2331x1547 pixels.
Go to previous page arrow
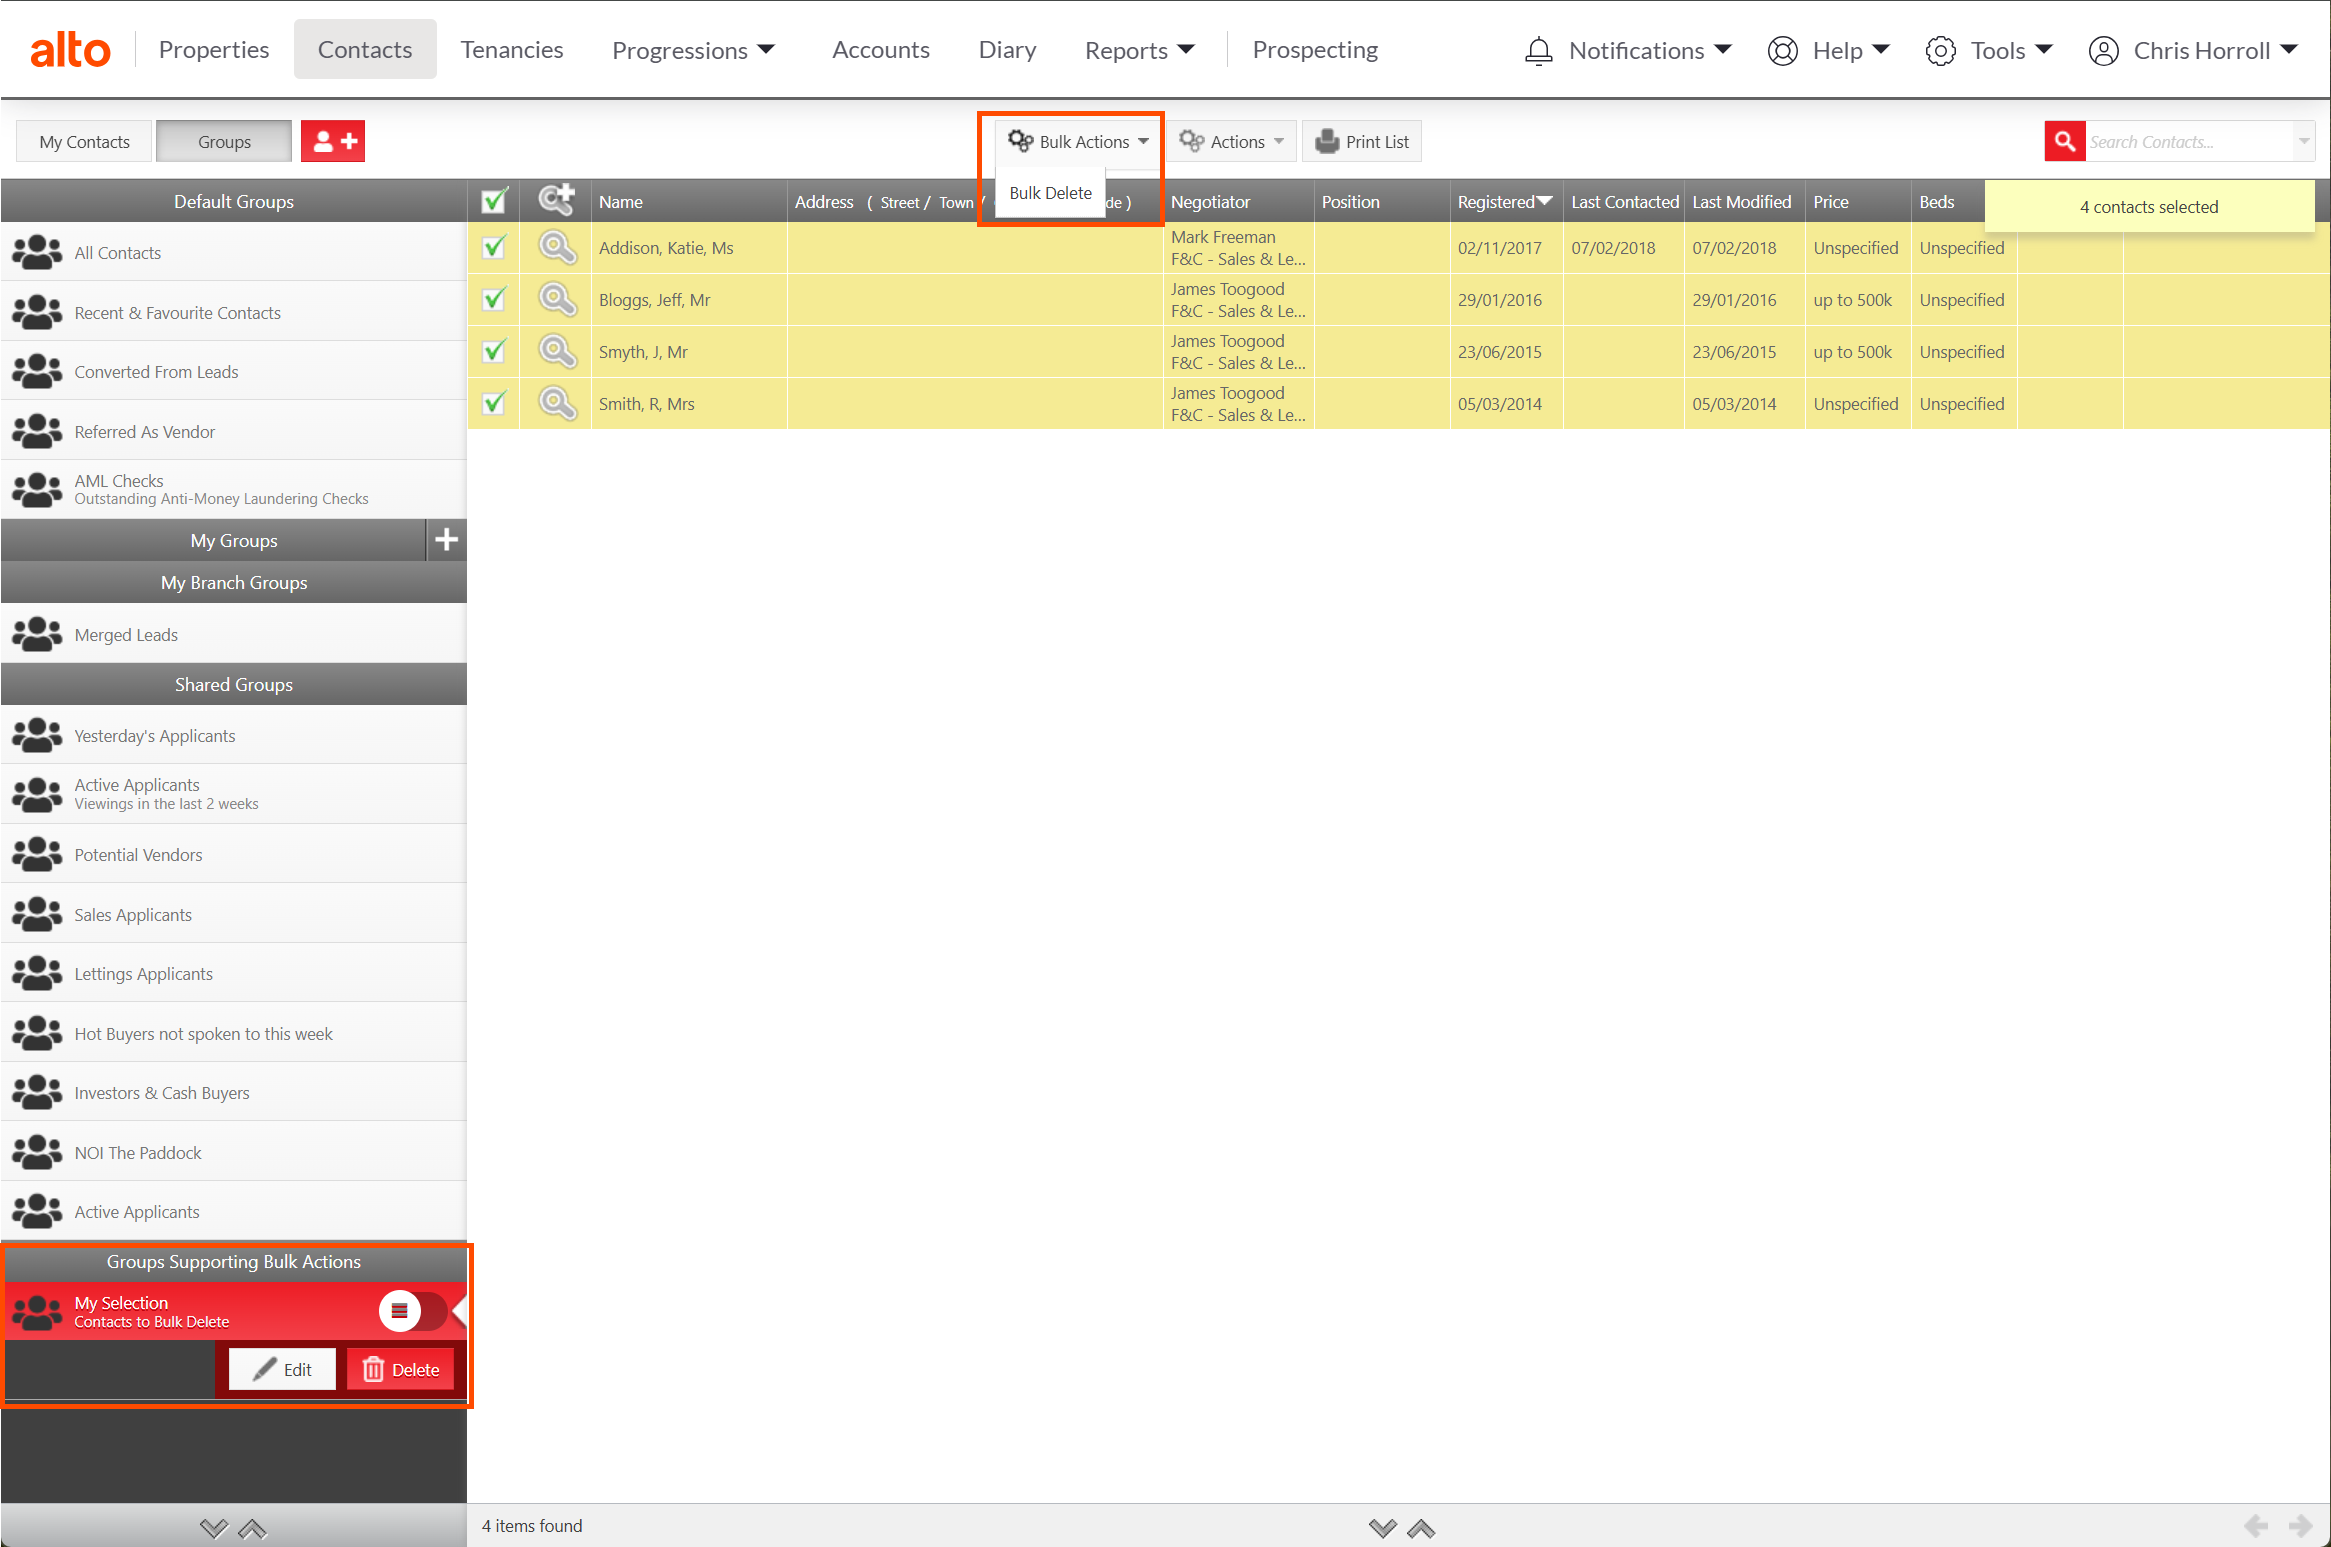tap(2256, 1526)
